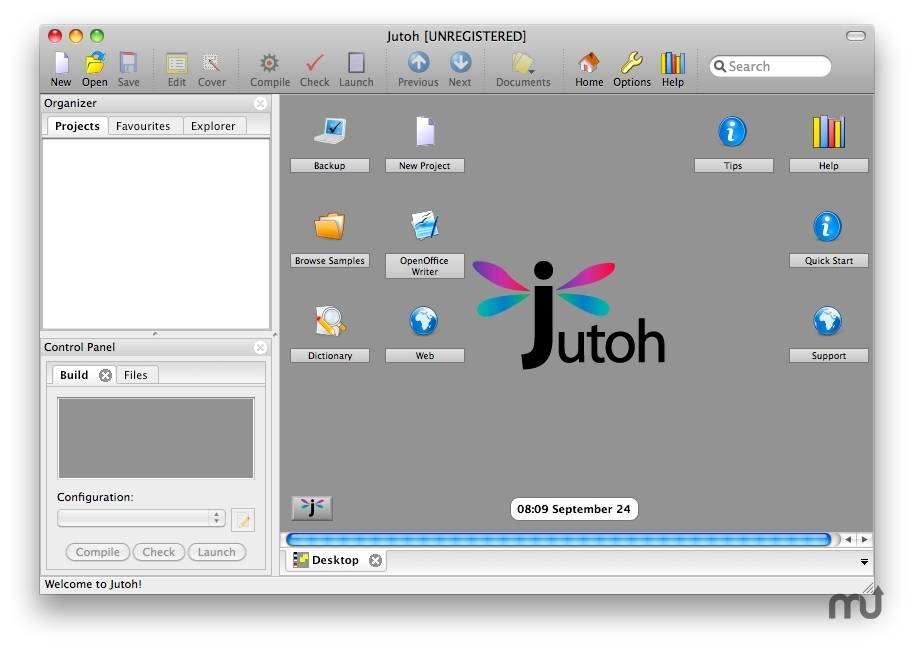Switch to the Favourites tab

(x=143, y=126)
